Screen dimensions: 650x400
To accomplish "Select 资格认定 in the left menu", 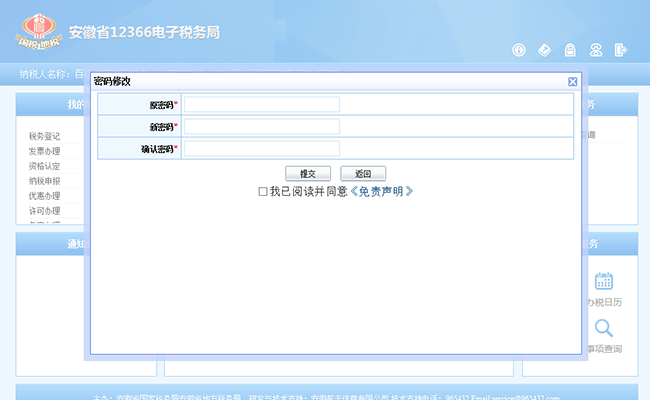I will point(45,166).
